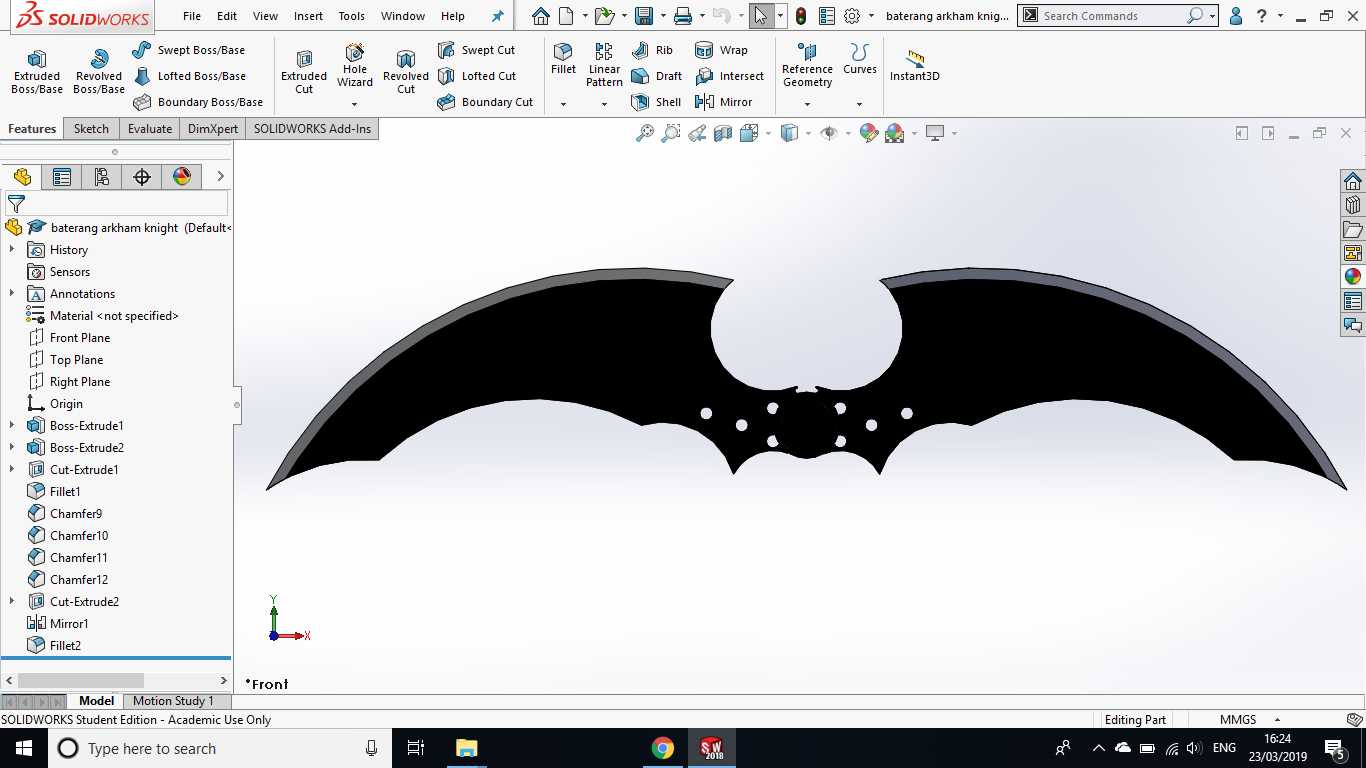Start an Extruded Cut
Screen dimensions: 1366x768
304,72
